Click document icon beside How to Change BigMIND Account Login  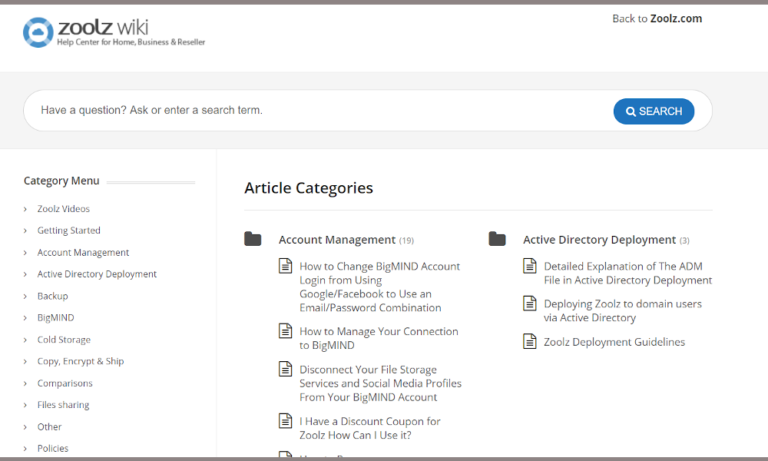tap(286, 266)
